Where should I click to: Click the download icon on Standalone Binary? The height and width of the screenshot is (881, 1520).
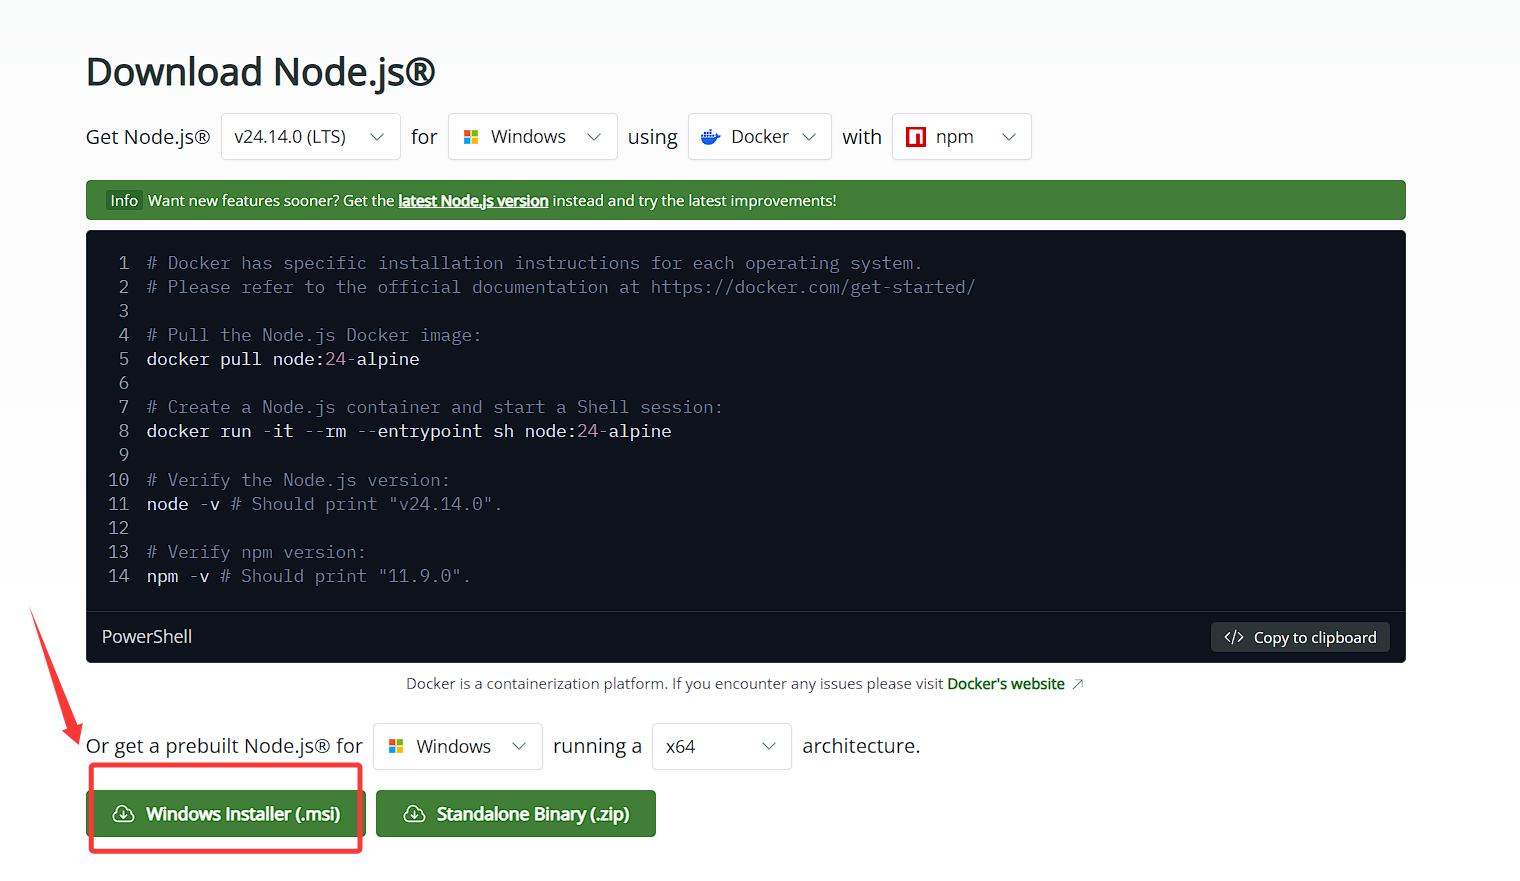tap(414, 814)
